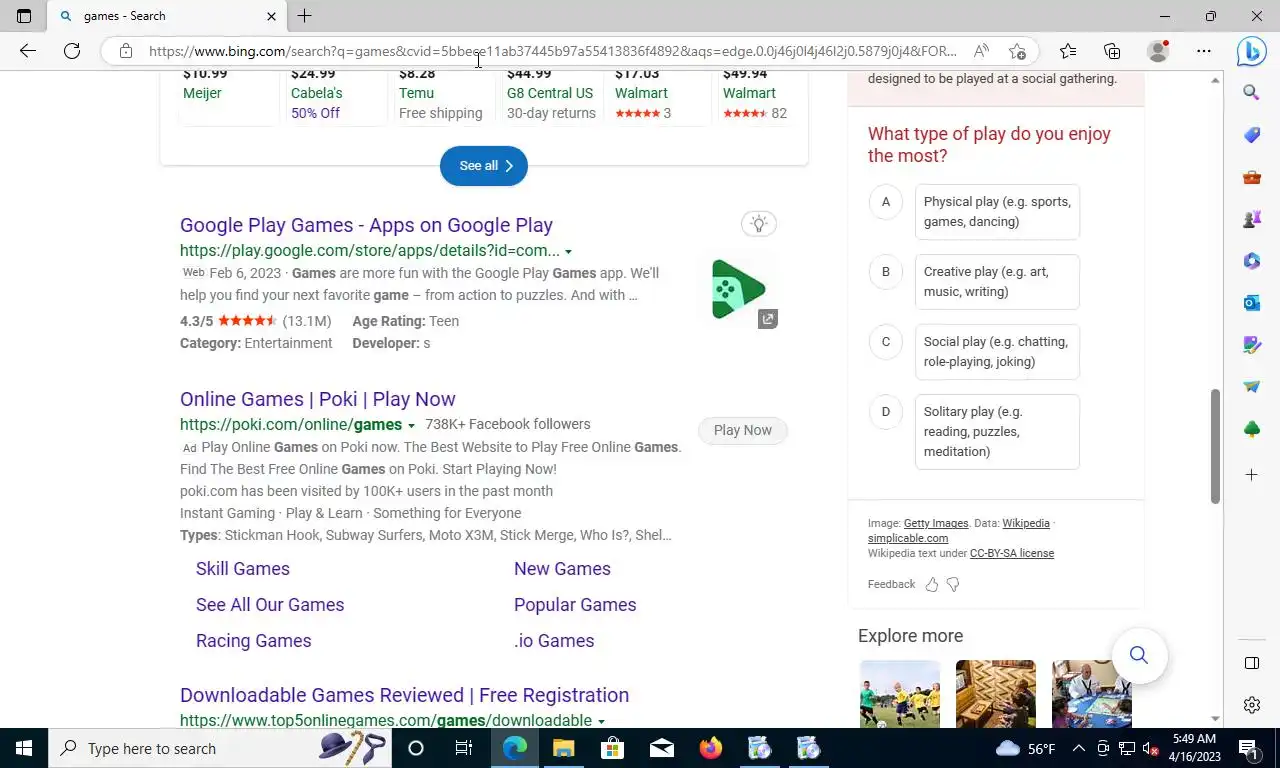Image resolution: width=1280 pixels, height=768 pixels.
Task: Give thumbs down feedback
Action: (x=953, y=584)
